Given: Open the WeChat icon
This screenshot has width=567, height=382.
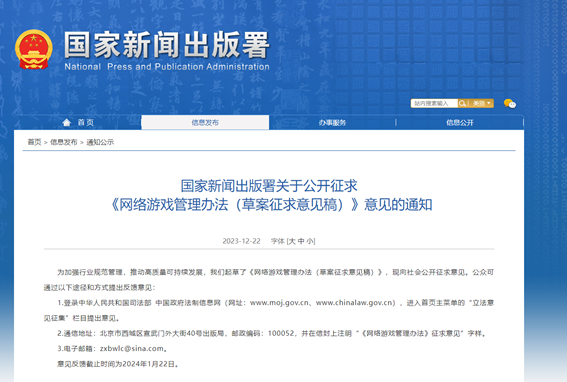Looking at the screenshot, I should [510, 104].
